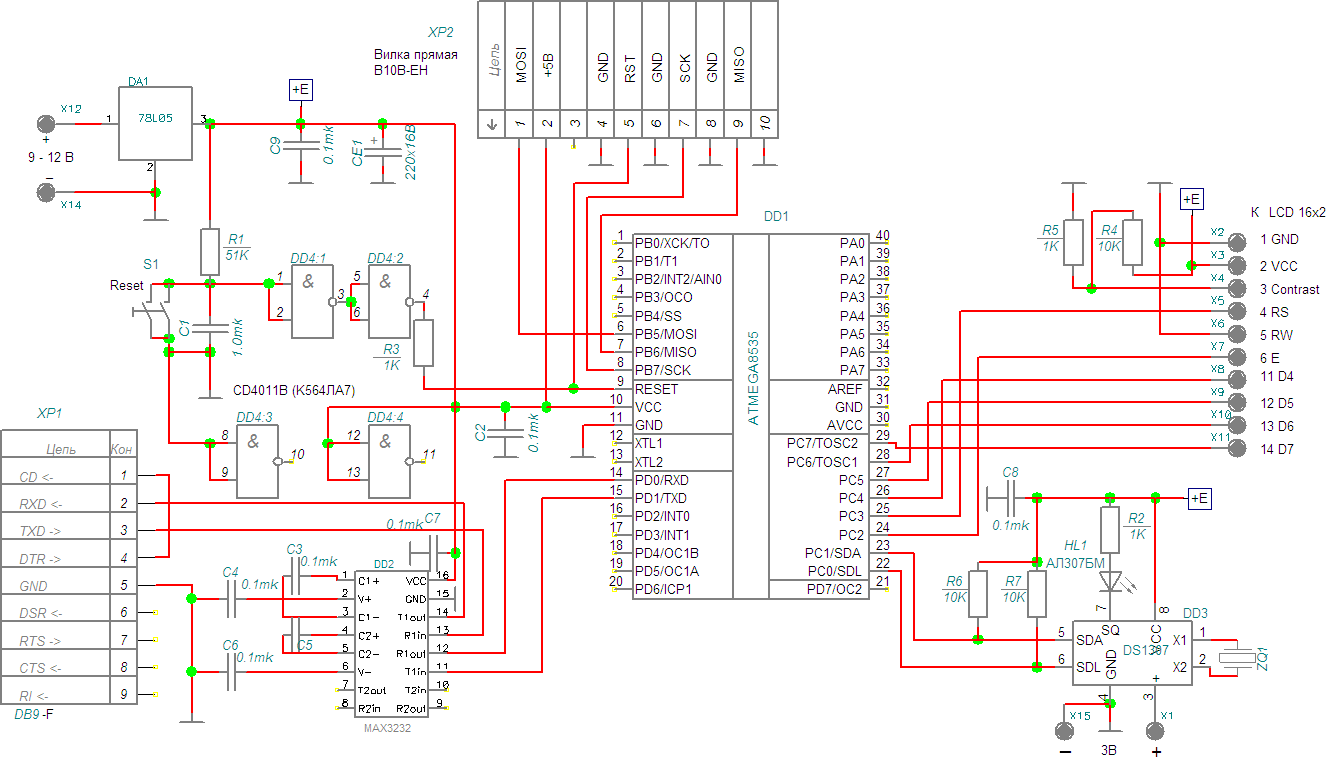Image resolution: width=1333 pixels, height=765 pixels.
Task: Select capacitor C2 near VCC pin
Action: (506, 433)
